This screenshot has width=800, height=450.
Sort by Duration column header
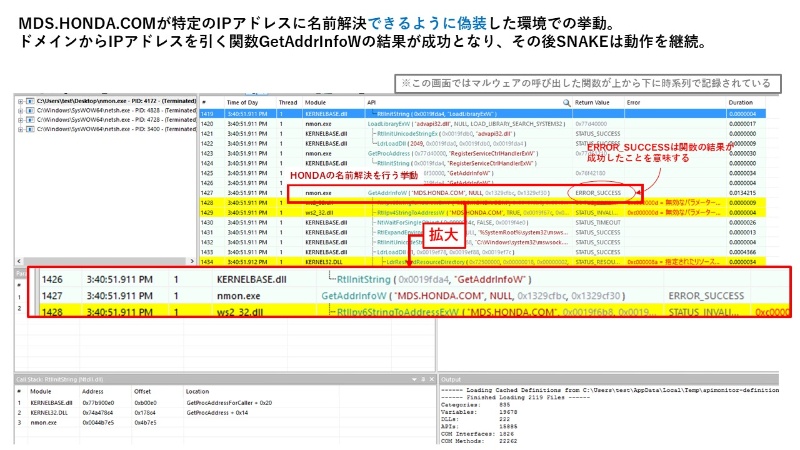click(740, 103)
